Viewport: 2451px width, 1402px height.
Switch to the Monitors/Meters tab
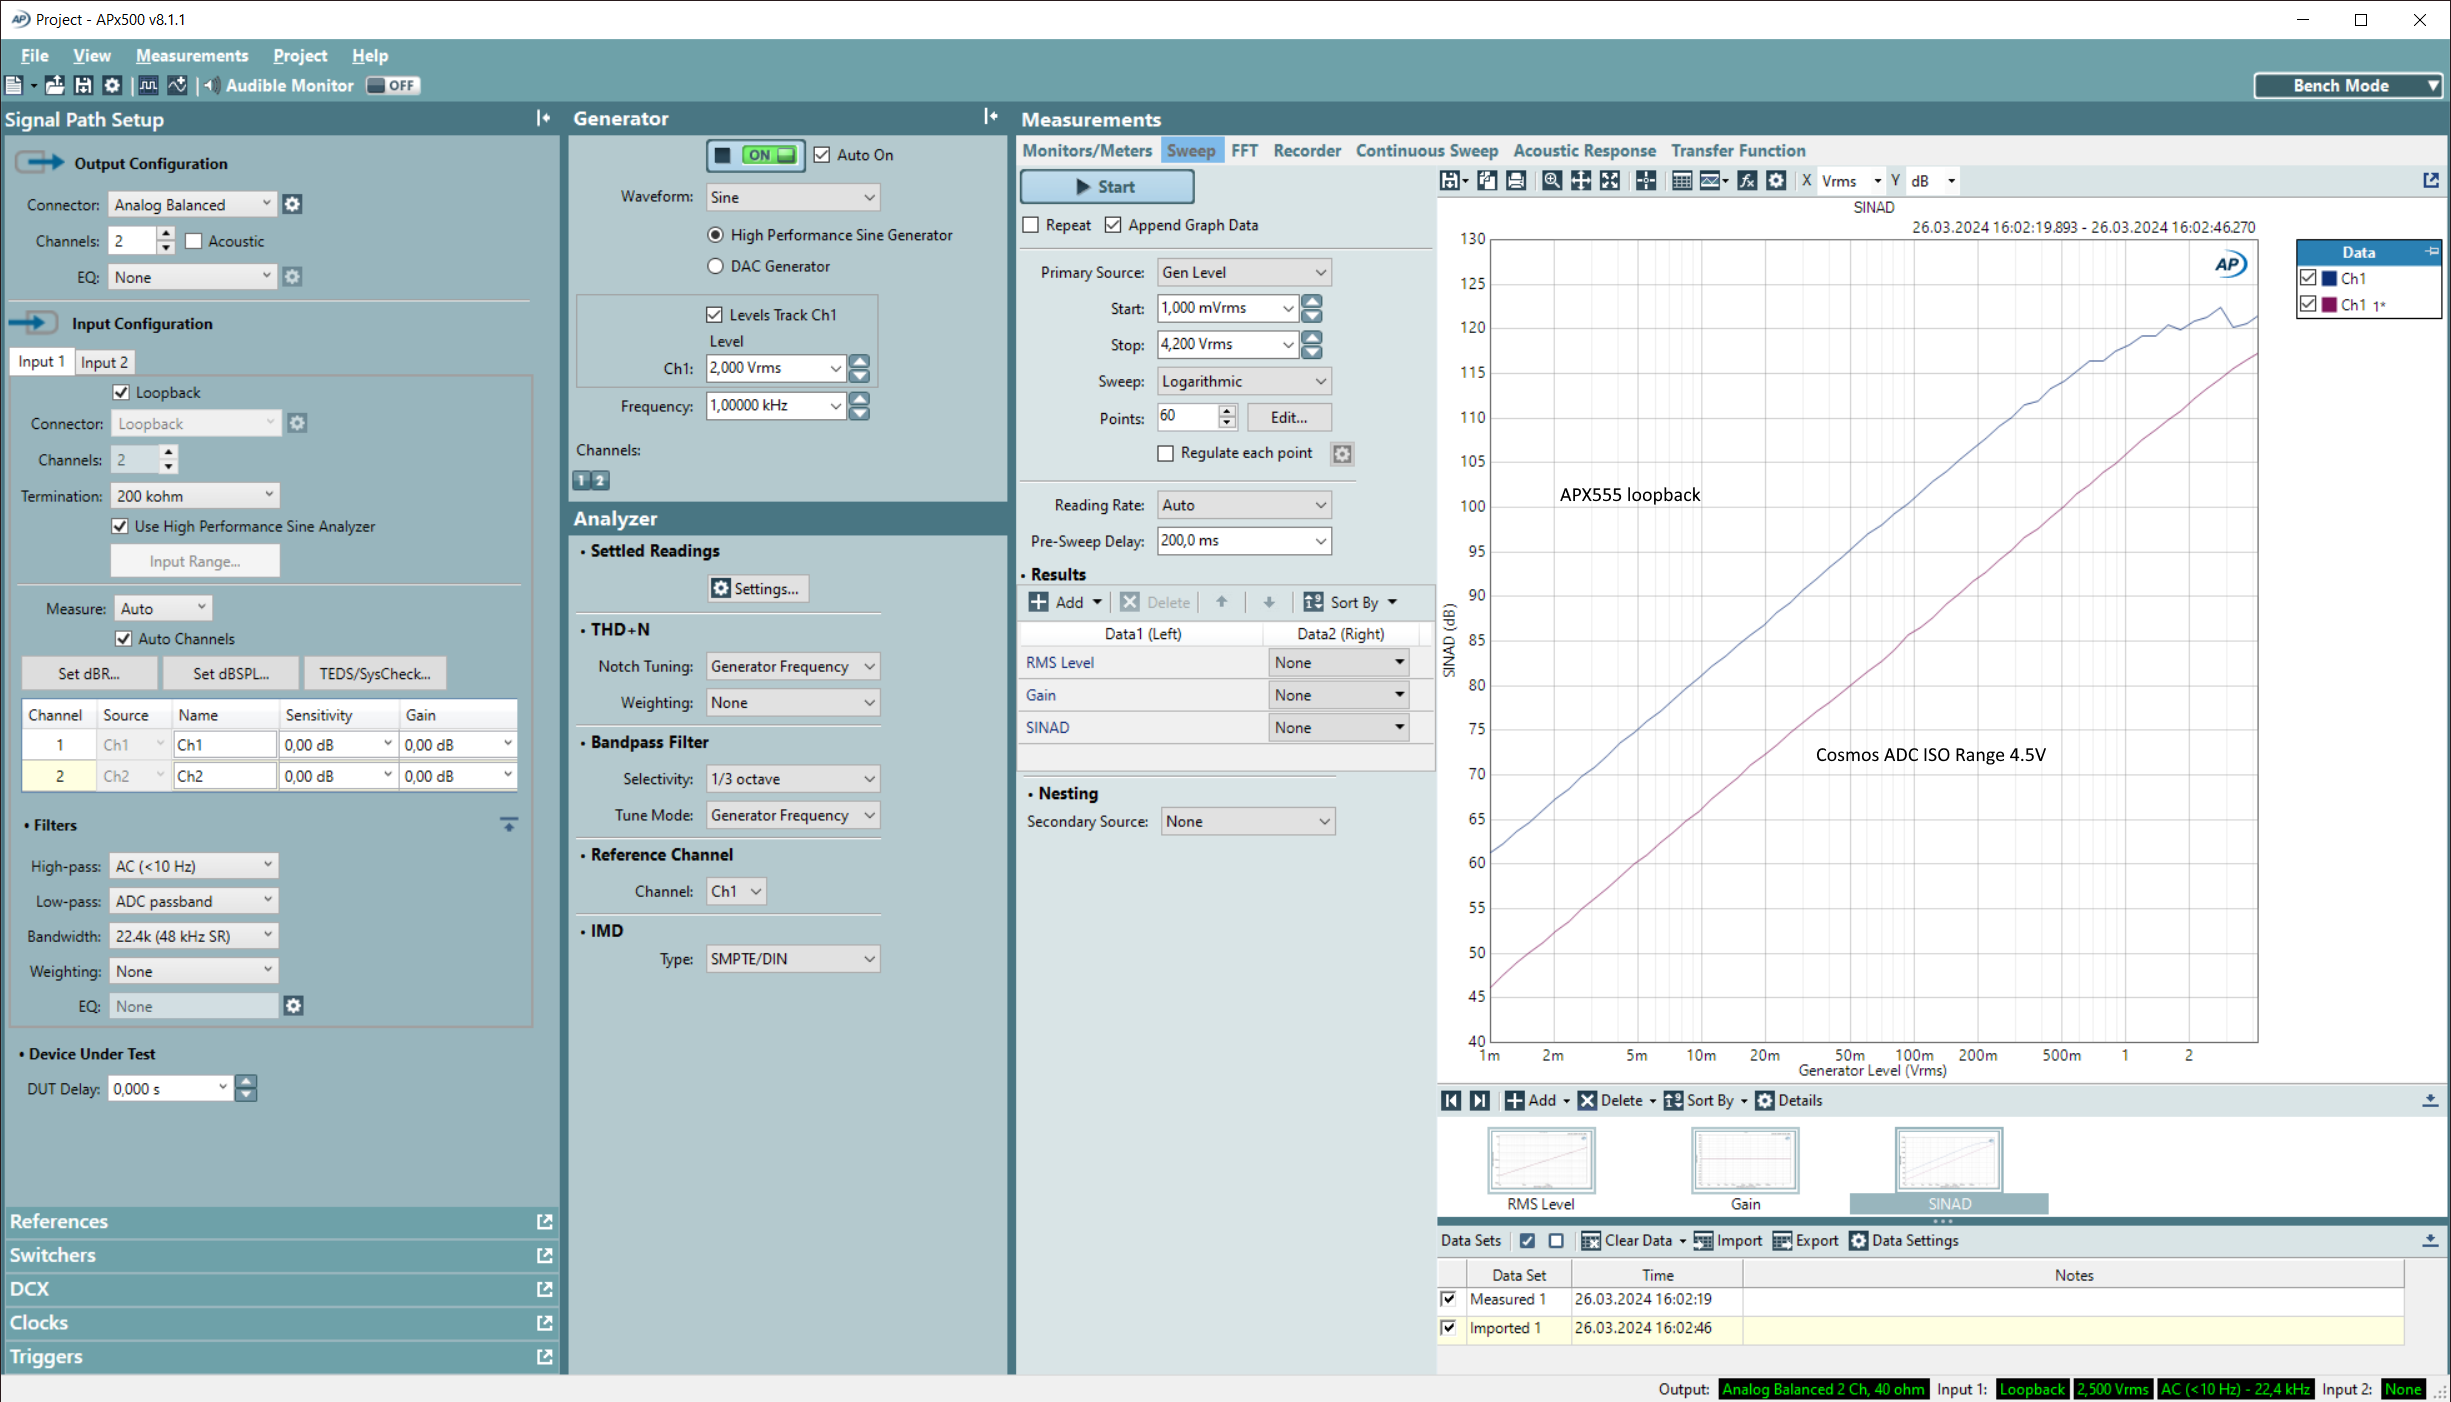[x=1087, y=151]
